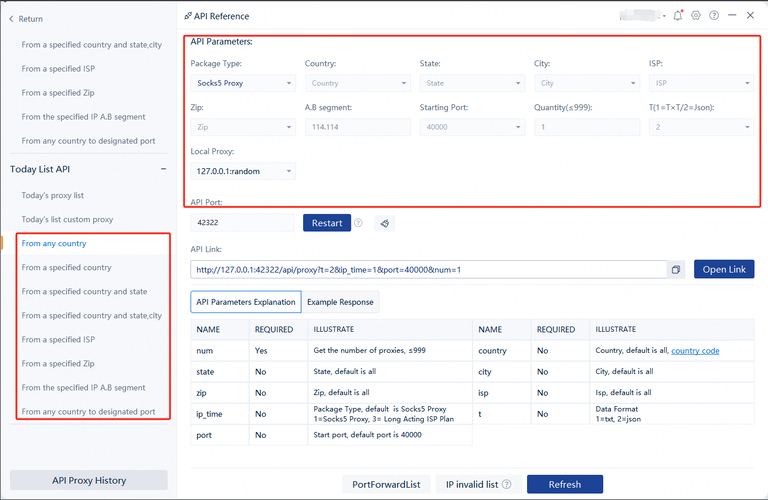The width and height of the screenshot is (768, 500).
Task: Switch to the Example Response tab
Action: click(x=340, y=301)
